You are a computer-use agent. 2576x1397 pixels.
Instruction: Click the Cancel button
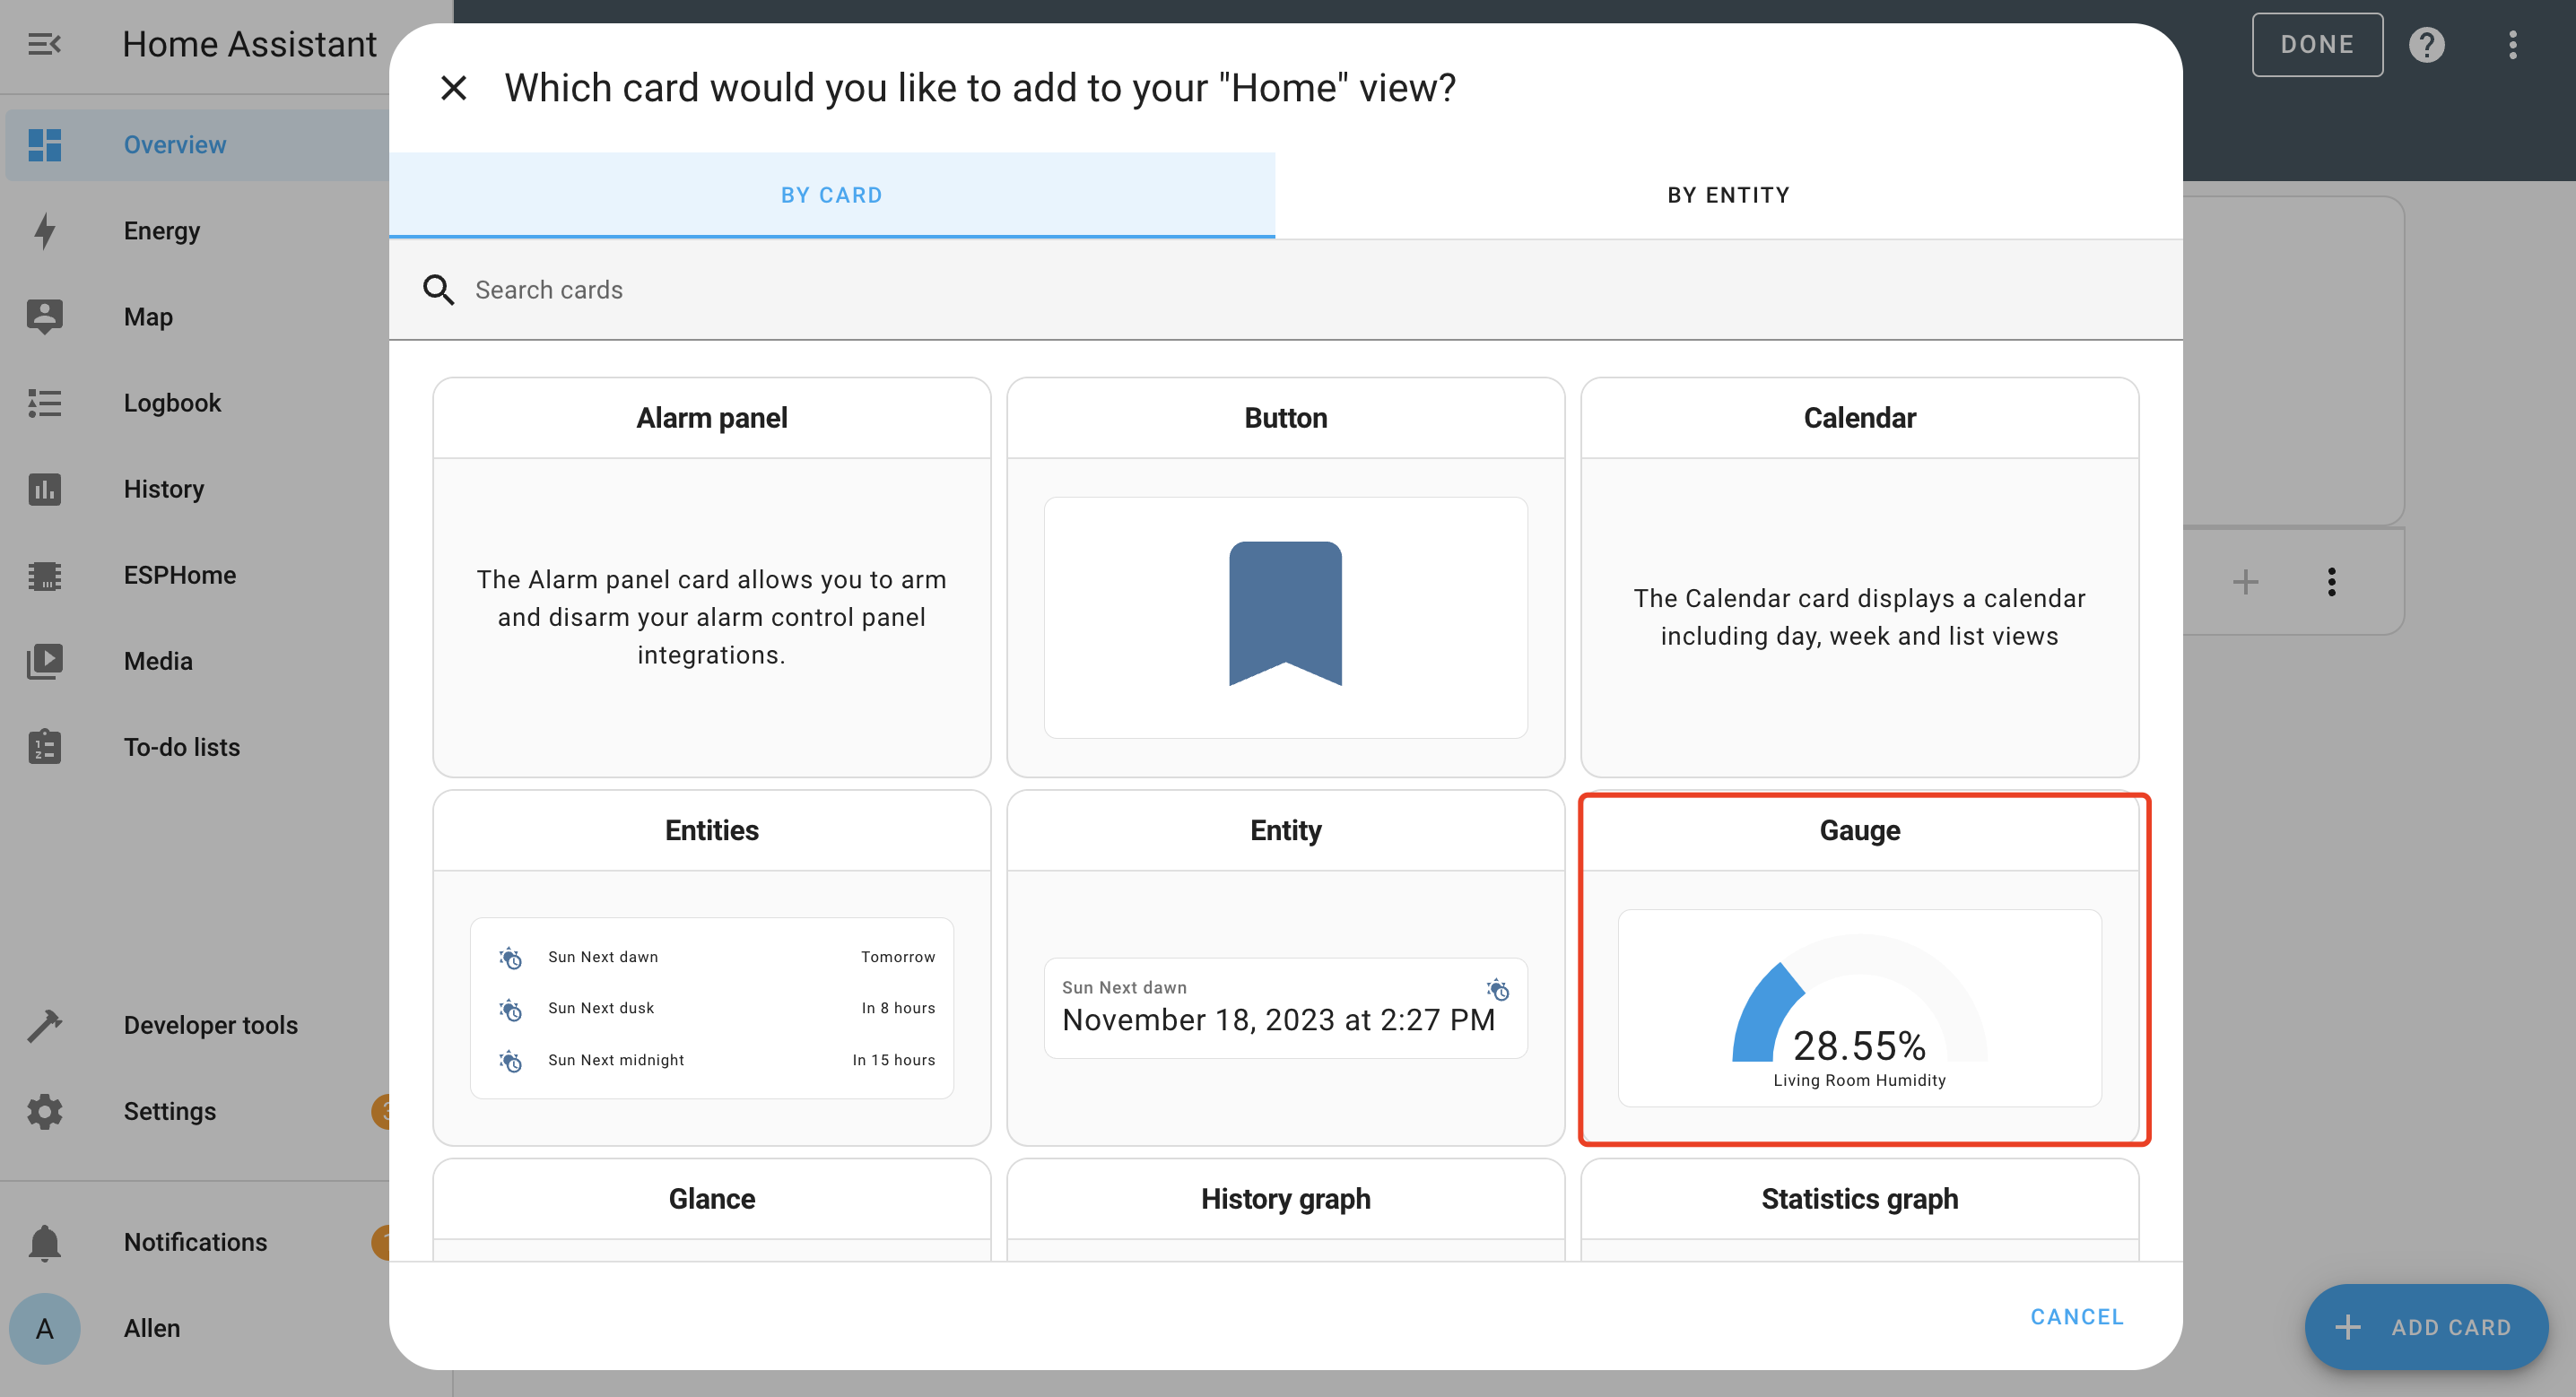click(x=2076, y=1316)
